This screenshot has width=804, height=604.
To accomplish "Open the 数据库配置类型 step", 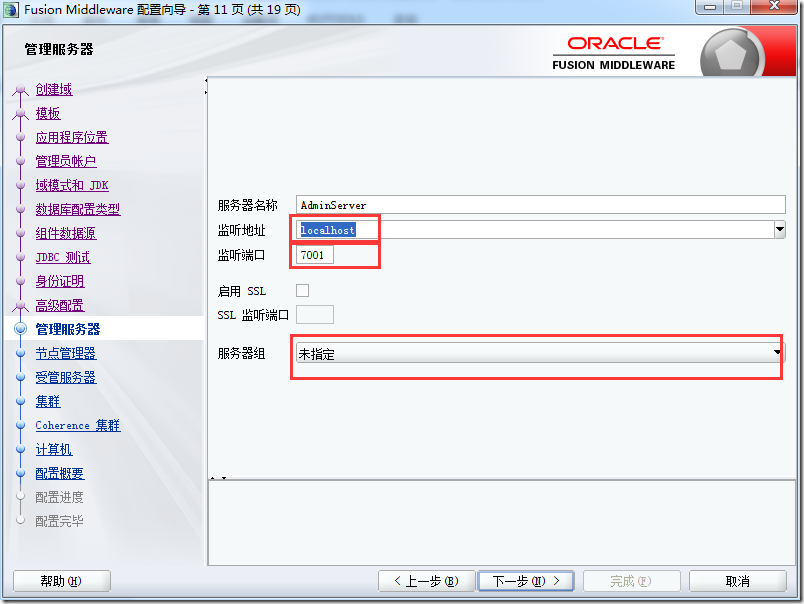I will click(78, 209).
